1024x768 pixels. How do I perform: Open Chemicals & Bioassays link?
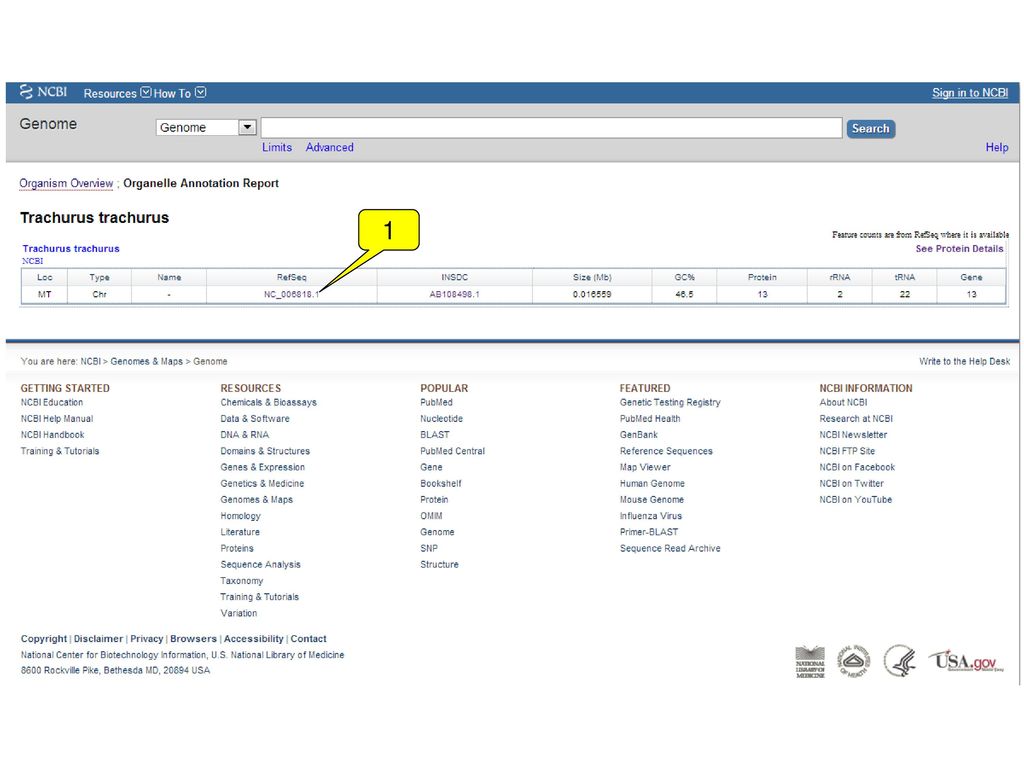point(268,402)
